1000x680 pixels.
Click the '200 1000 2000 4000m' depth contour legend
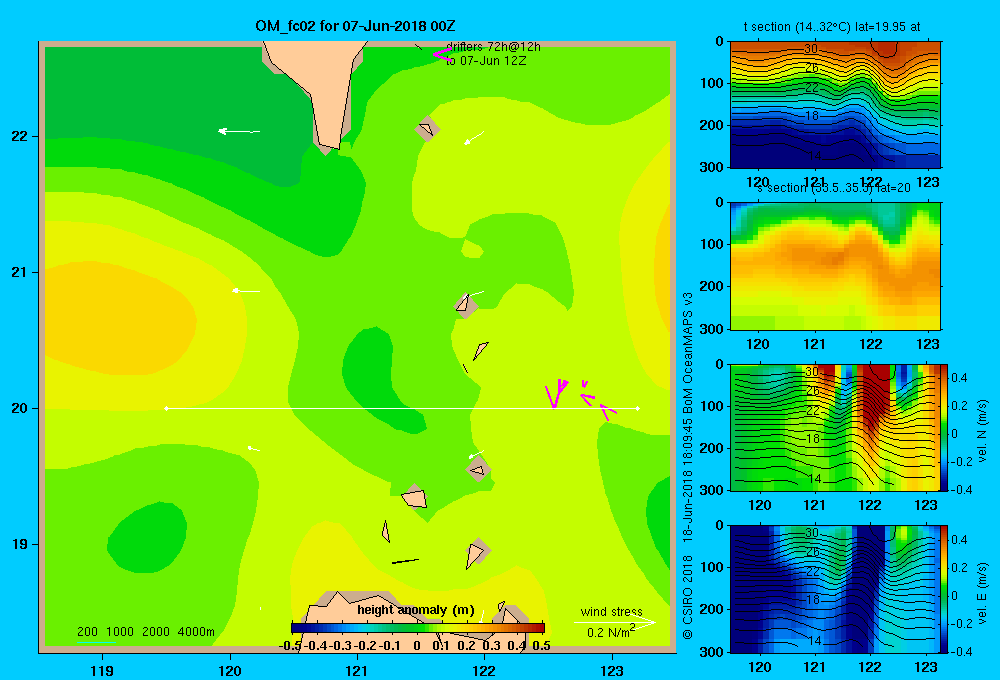145,632
